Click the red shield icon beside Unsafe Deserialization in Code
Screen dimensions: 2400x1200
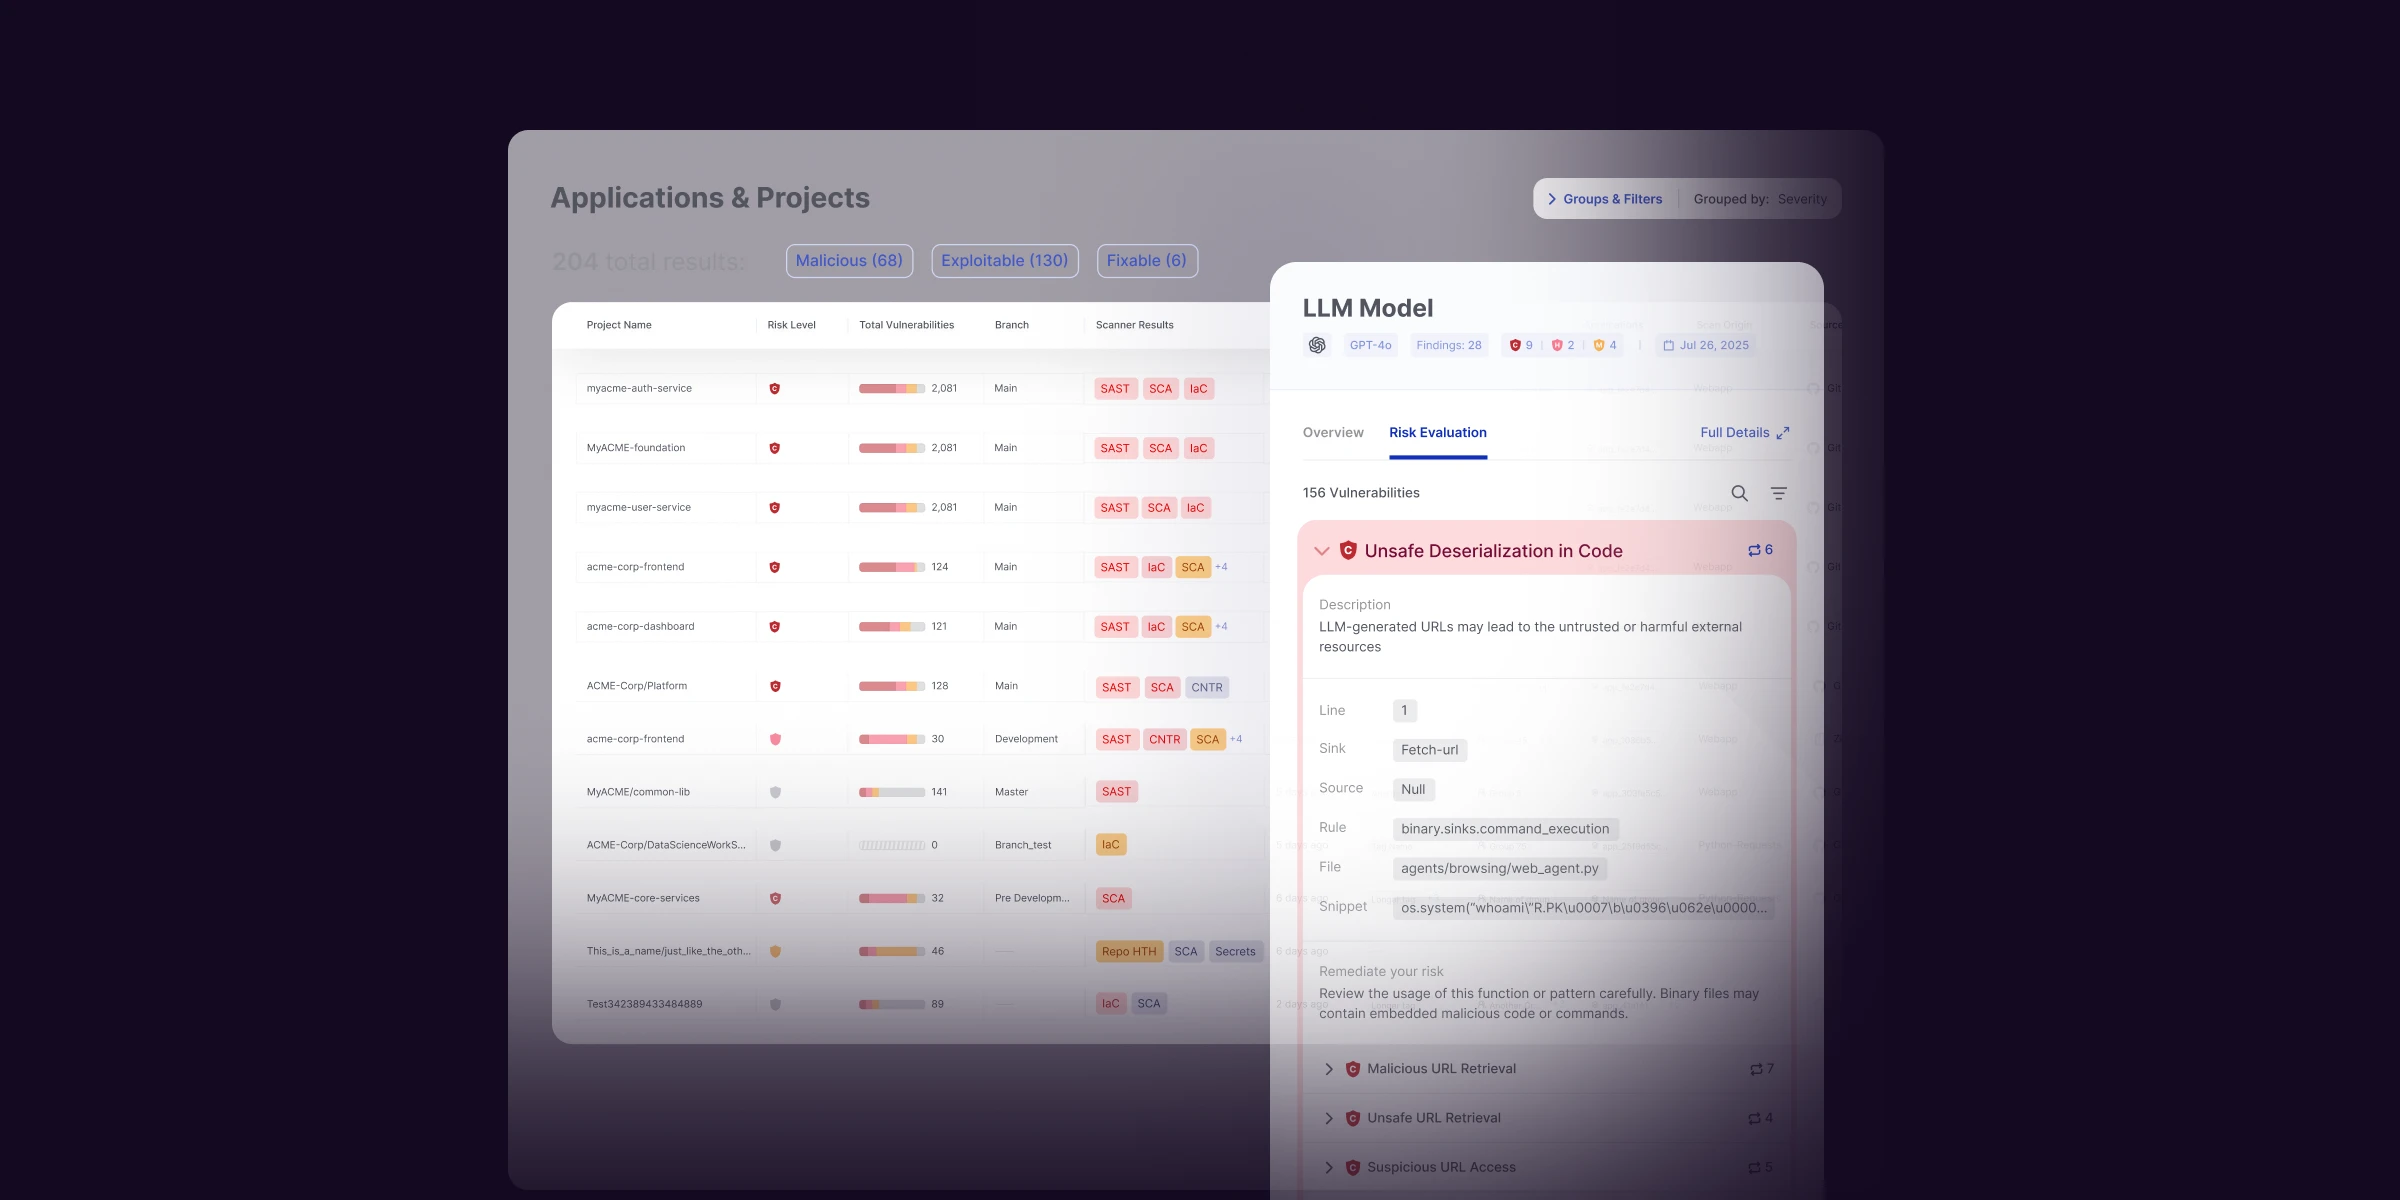1348,550
